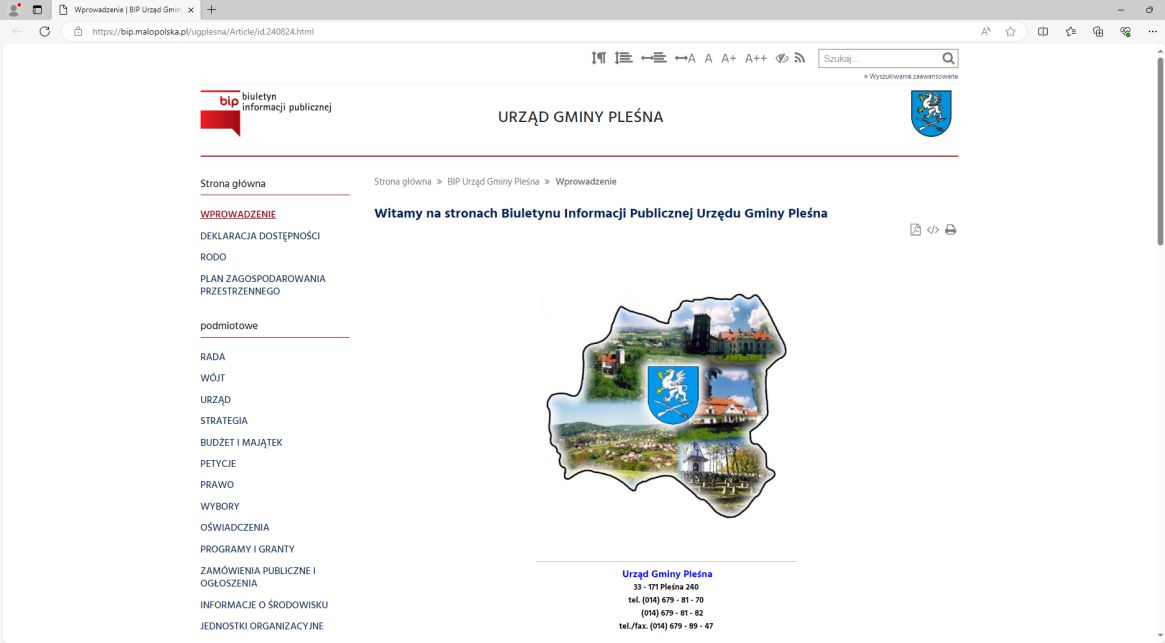Open the Collections icon

(x=1098, y=31)
